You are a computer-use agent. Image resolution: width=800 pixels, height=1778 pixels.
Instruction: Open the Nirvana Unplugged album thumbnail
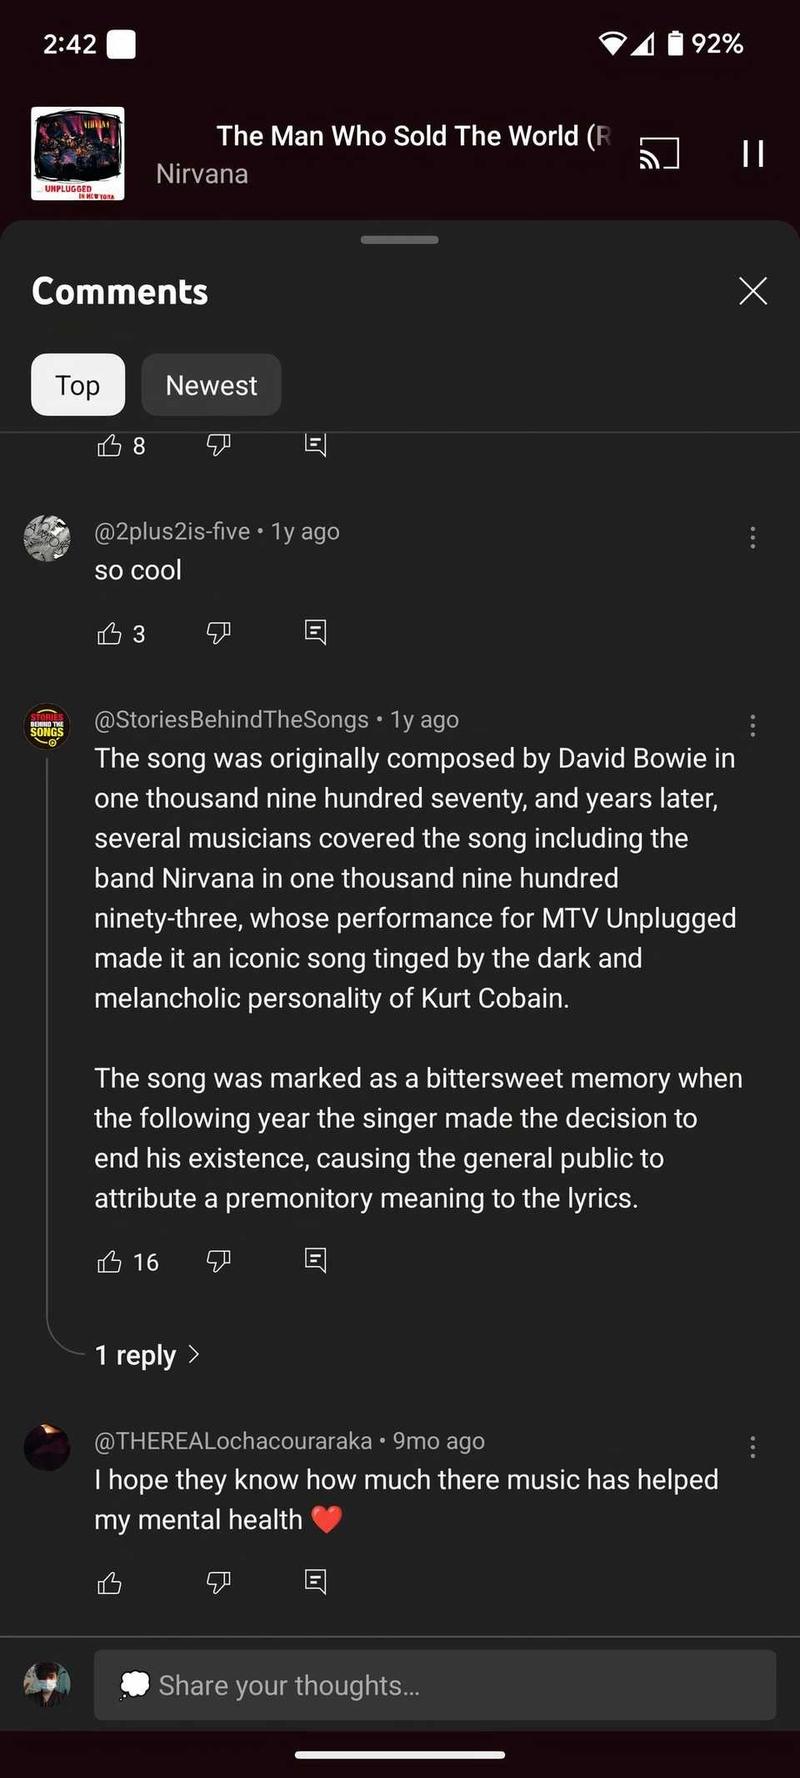coord(78,154)
